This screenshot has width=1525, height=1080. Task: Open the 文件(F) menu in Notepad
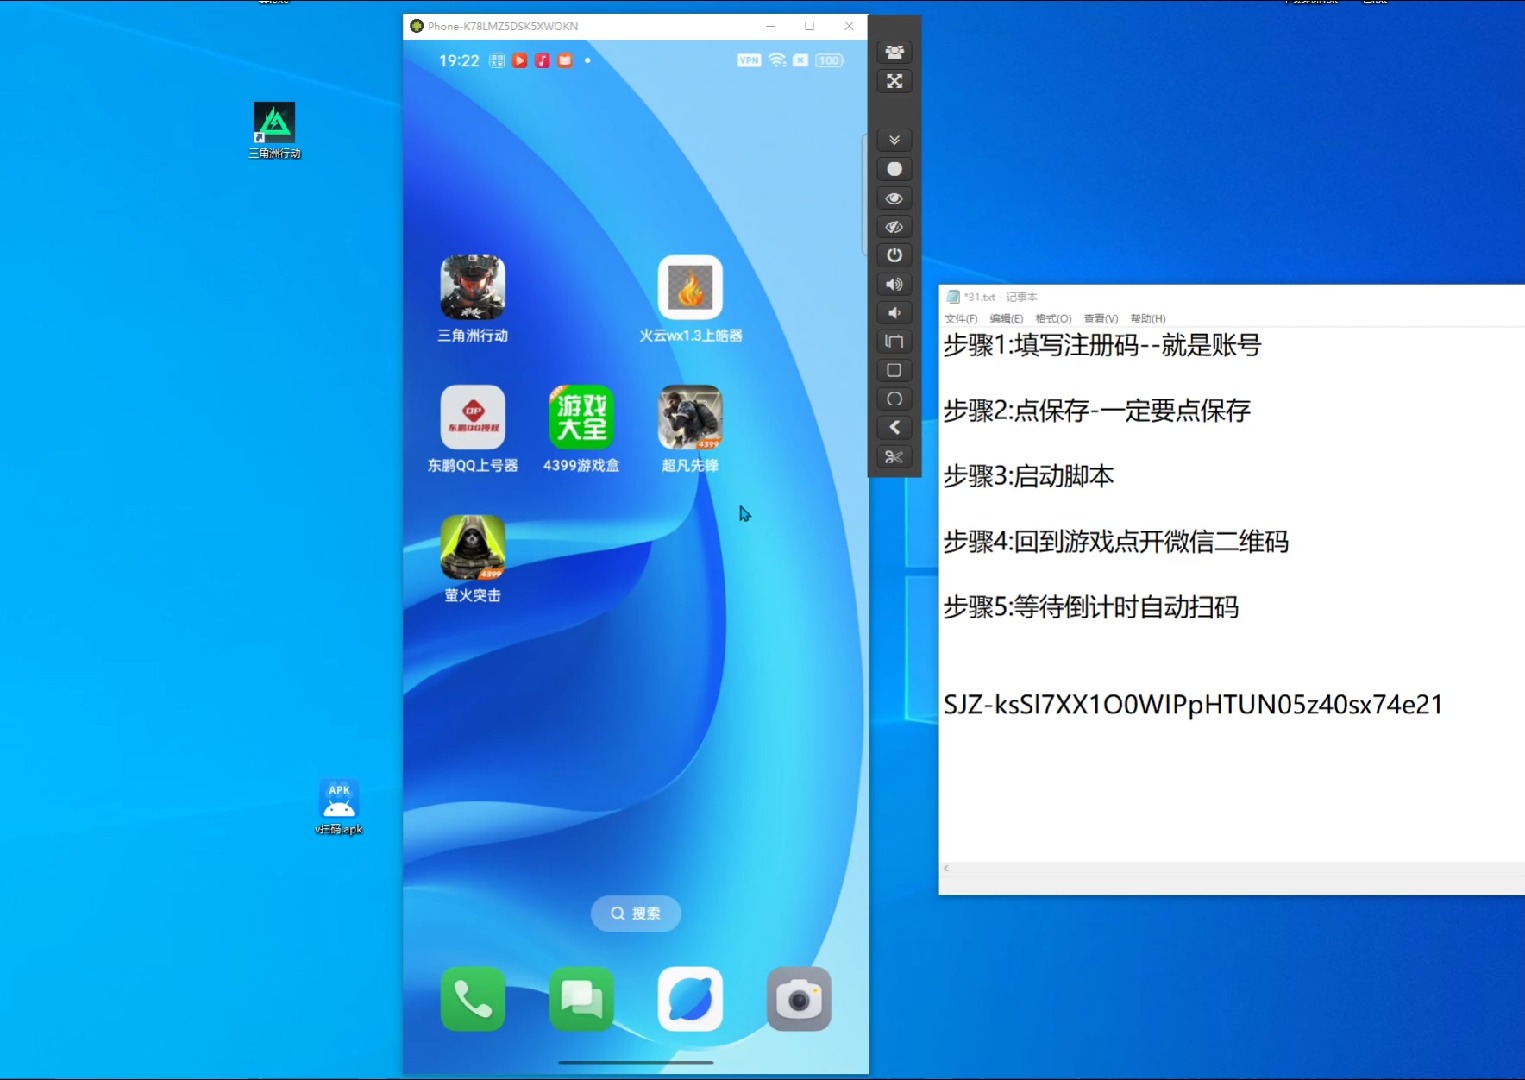click(961, 319)
